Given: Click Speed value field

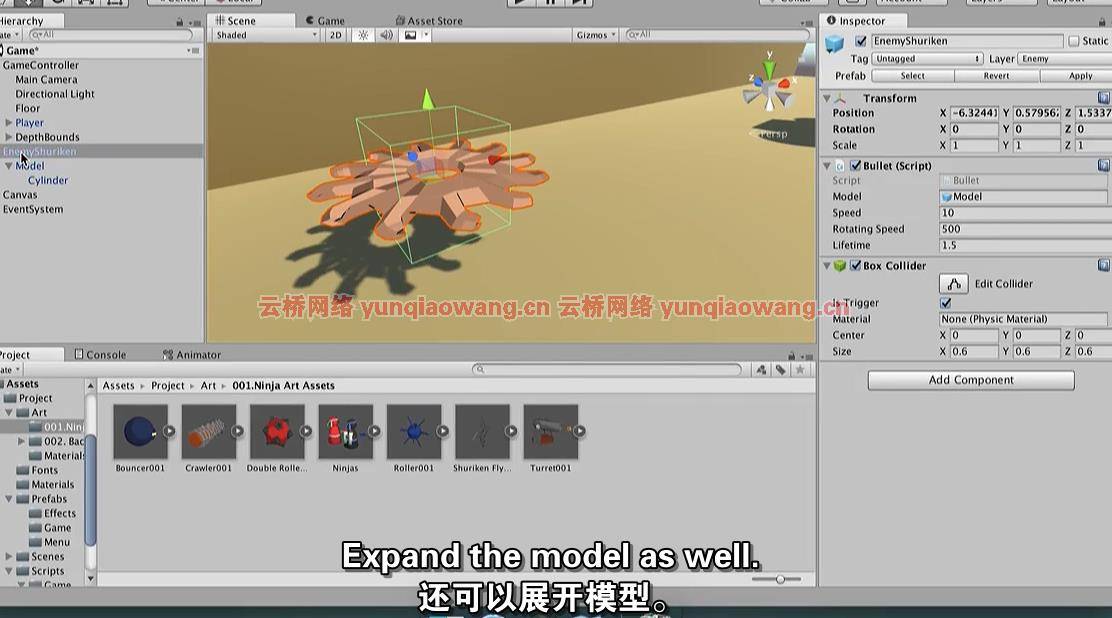Looking at the screenshot, I should 1025,213.
